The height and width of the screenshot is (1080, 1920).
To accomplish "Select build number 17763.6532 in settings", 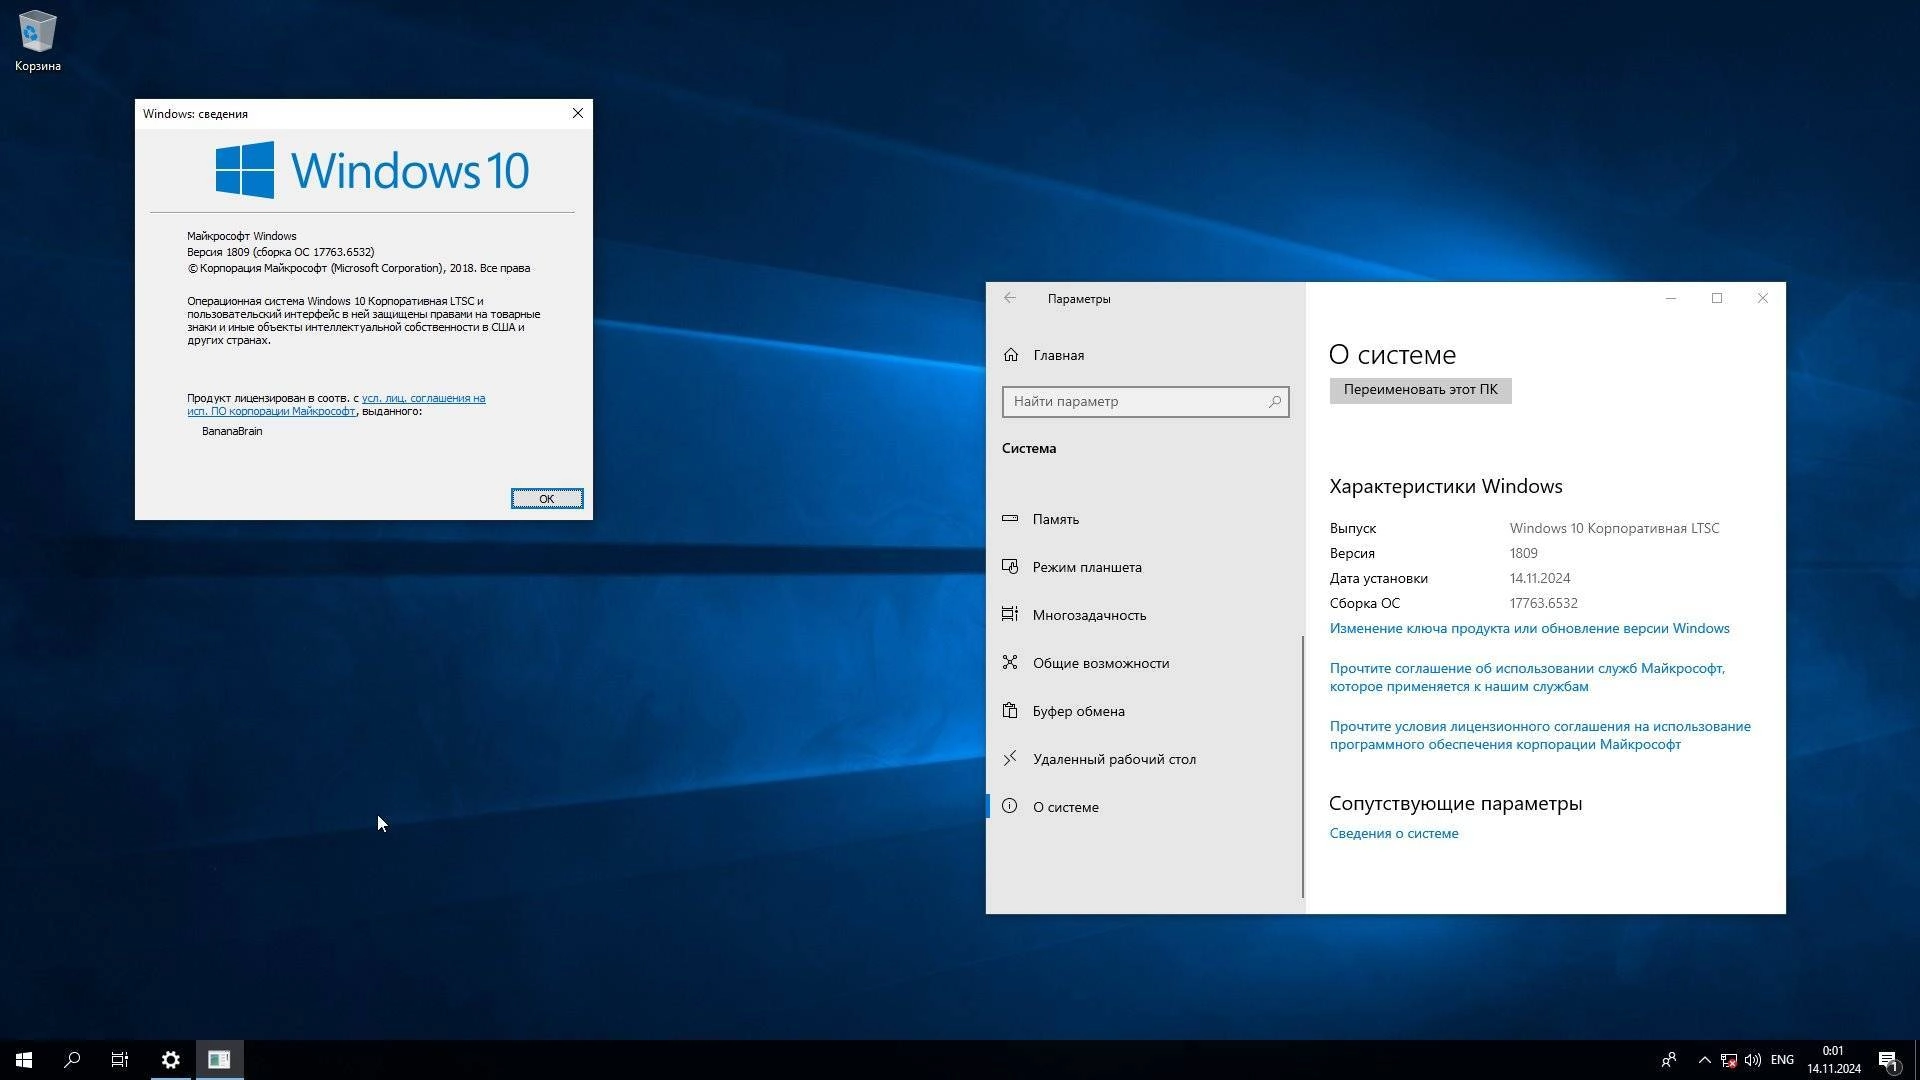I will click(1543, 603).
